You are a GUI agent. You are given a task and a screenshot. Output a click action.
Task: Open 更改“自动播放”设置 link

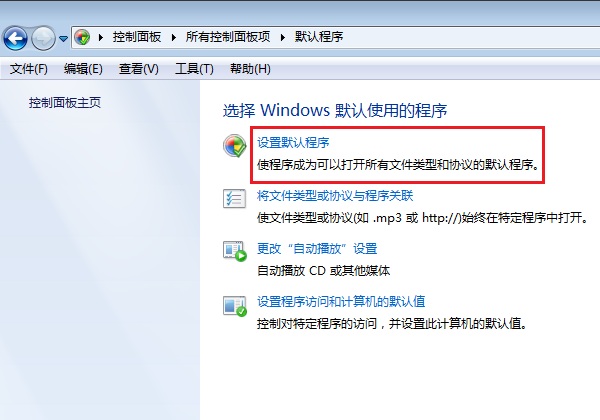coord(317,249)
